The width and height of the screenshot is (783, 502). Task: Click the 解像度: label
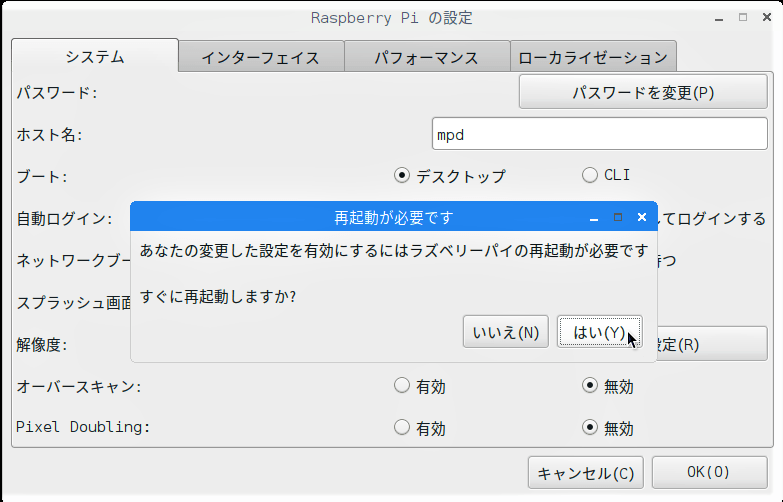point(41,344)
